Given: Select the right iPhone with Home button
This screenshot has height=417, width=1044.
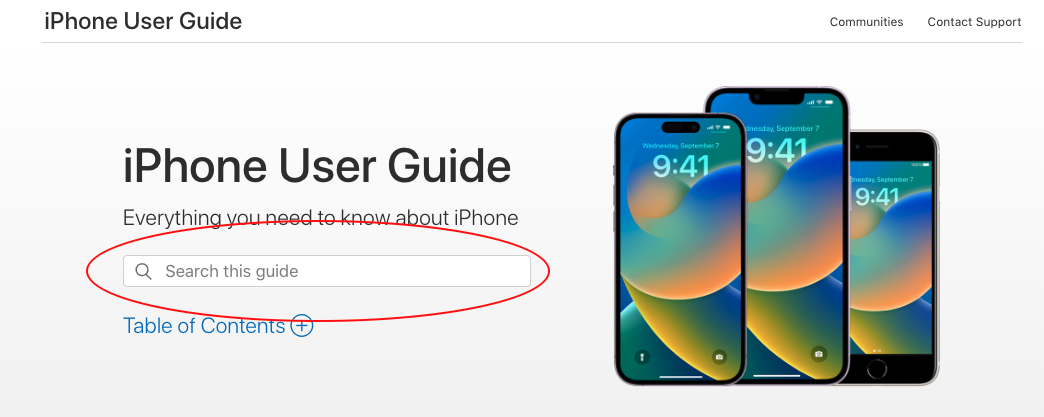Looking at the screenshot, I should [x=892, y=257].
